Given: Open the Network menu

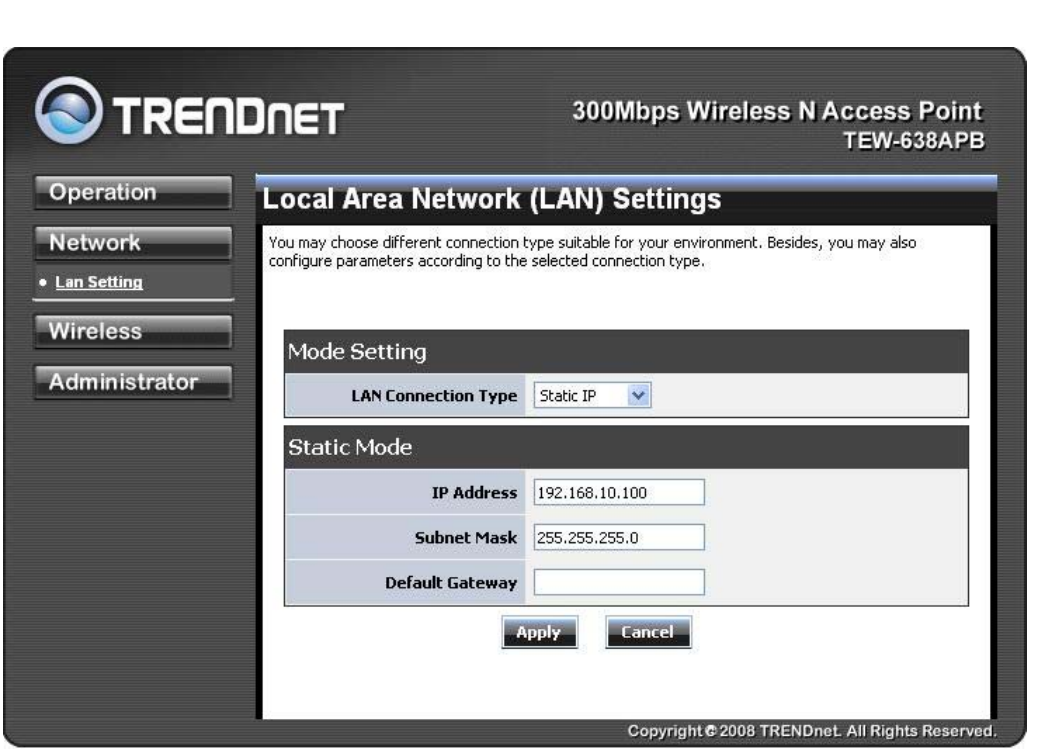Looking at the screenshot, I should click(x=133, y=242).
